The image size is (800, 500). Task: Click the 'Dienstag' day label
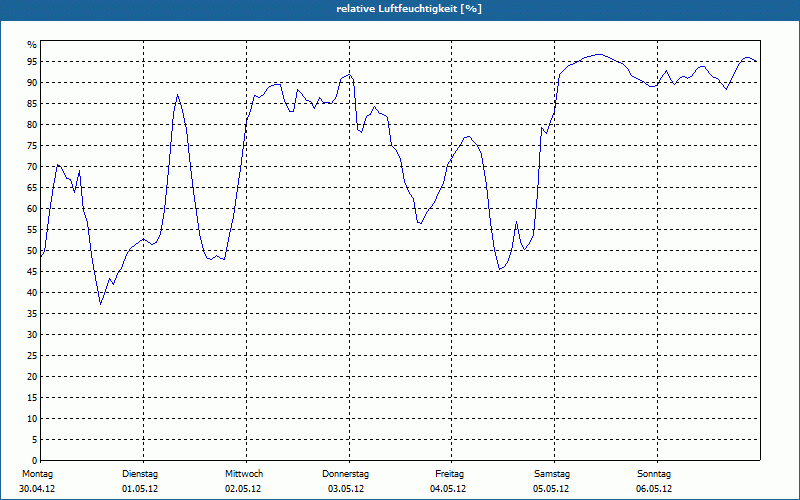coord(140,474)
